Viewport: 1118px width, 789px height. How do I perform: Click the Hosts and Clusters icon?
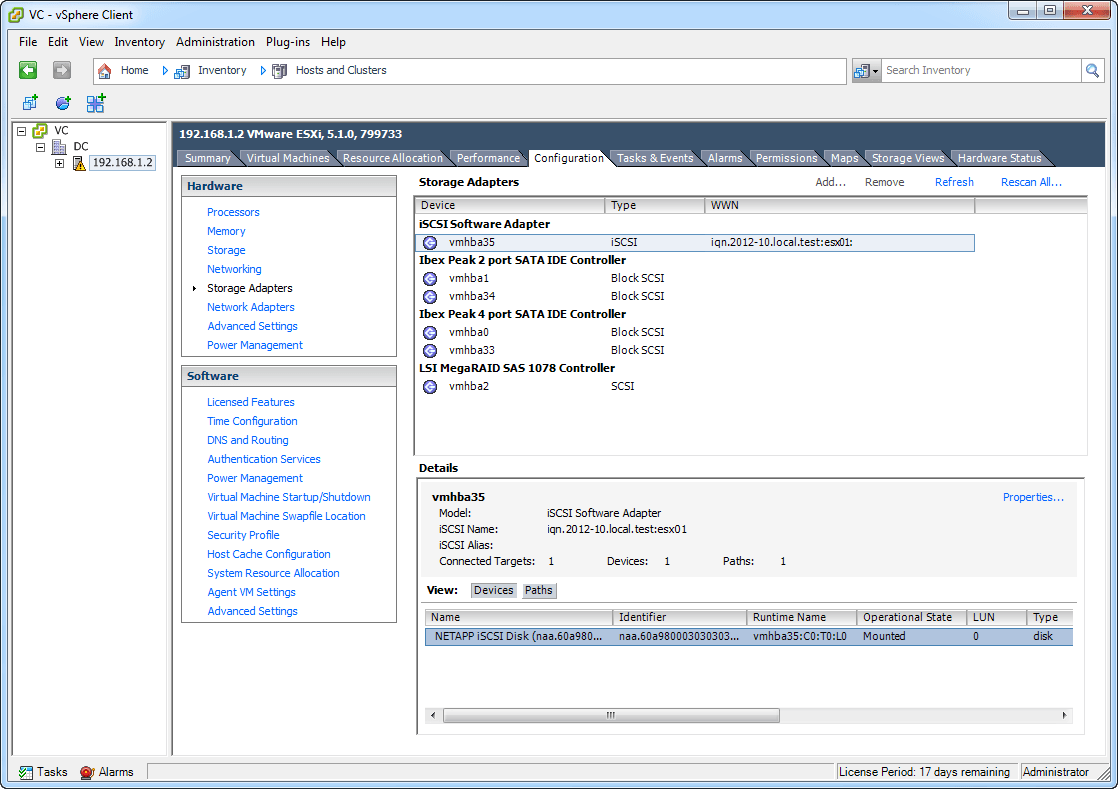tap(280, 71)
